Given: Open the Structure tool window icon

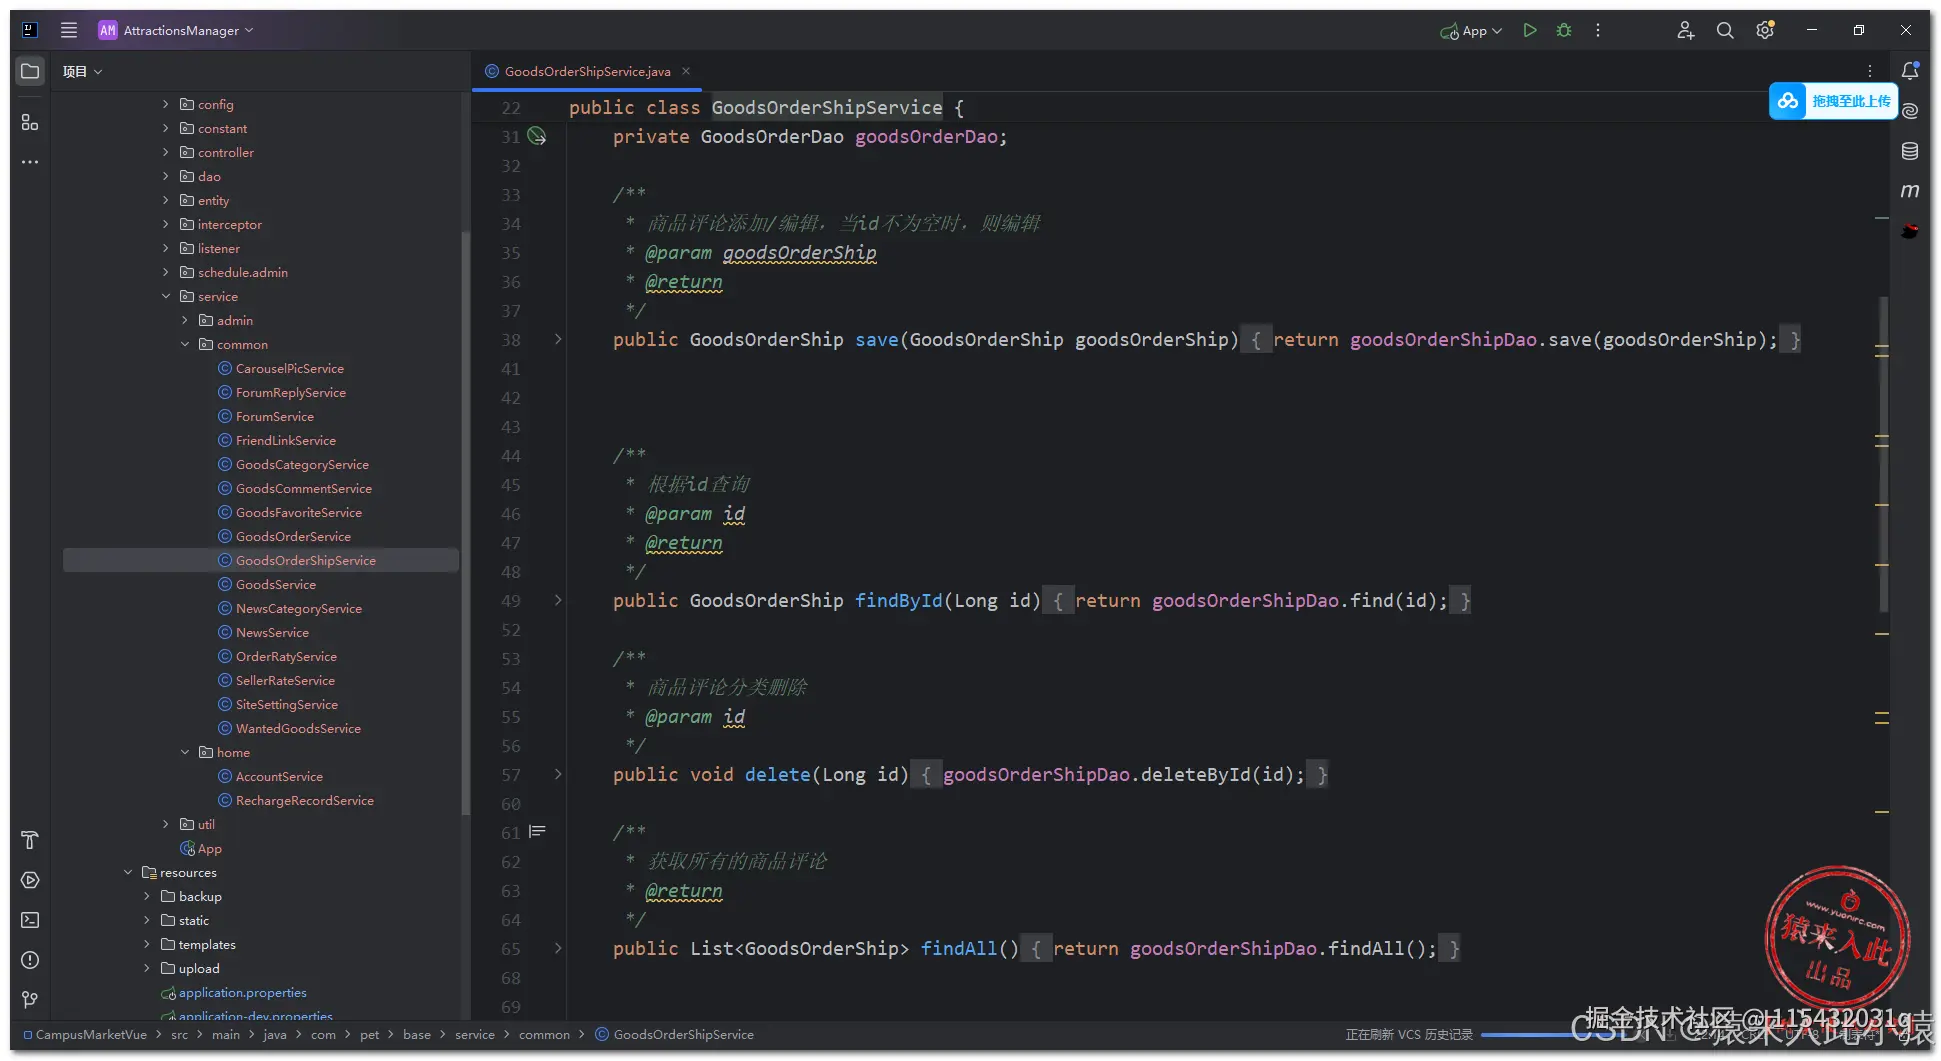Looking at the screenshot, I should [30, 122].
